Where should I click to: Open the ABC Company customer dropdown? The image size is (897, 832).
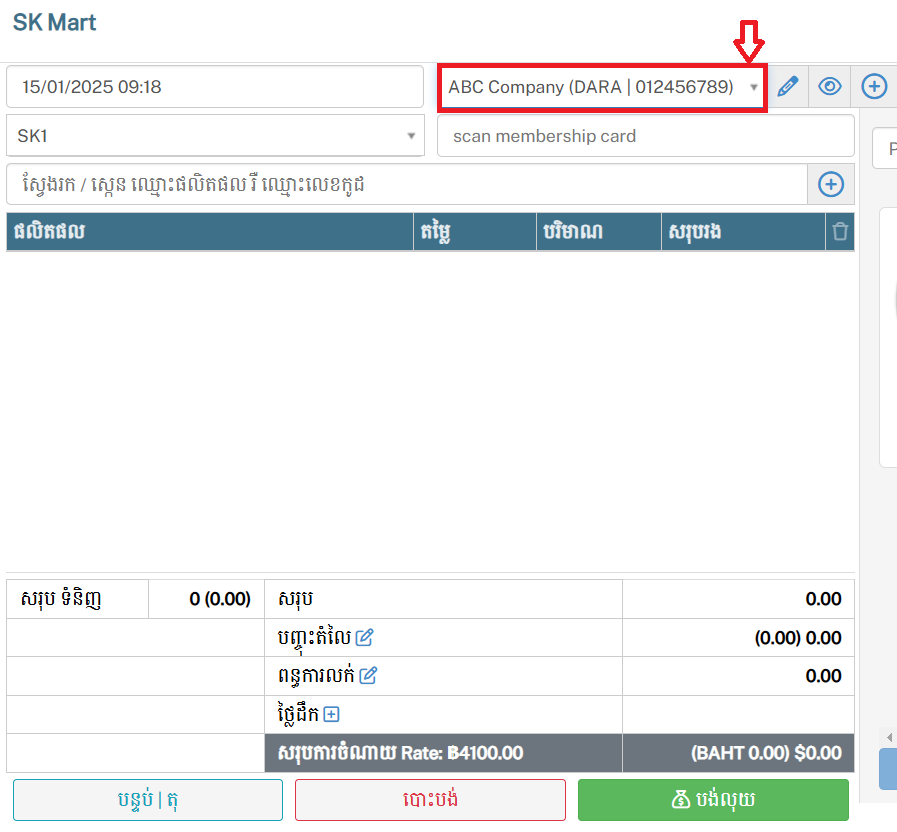point(602,87)
